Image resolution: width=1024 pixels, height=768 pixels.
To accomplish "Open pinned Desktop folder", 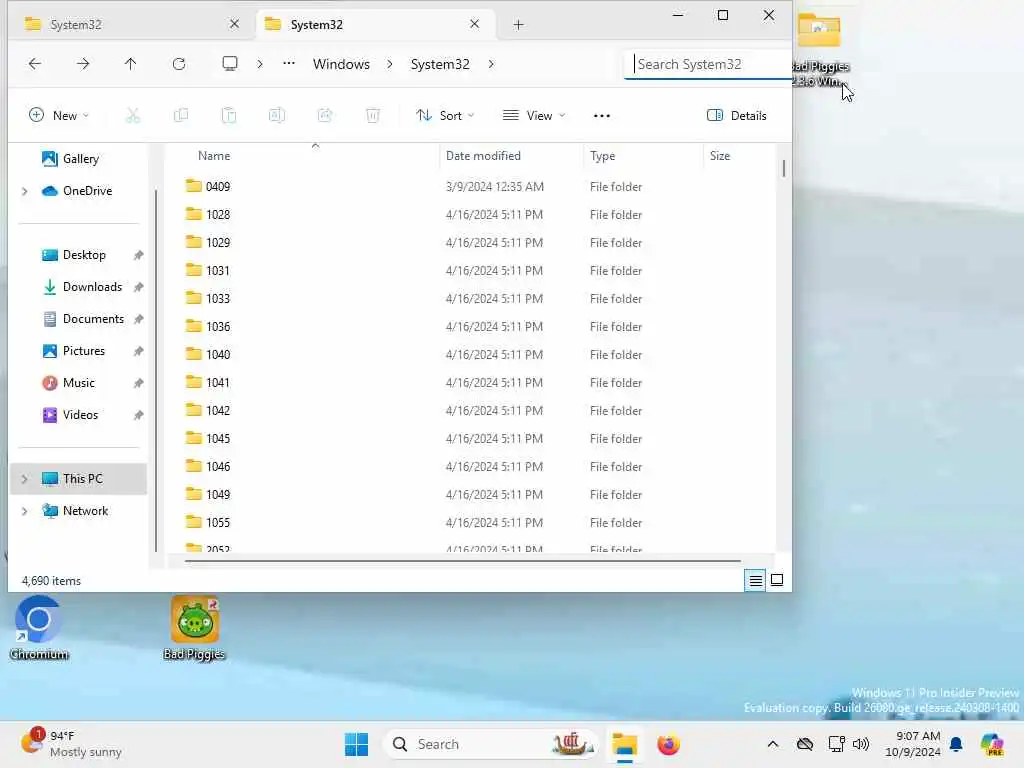I will [84, 255].
